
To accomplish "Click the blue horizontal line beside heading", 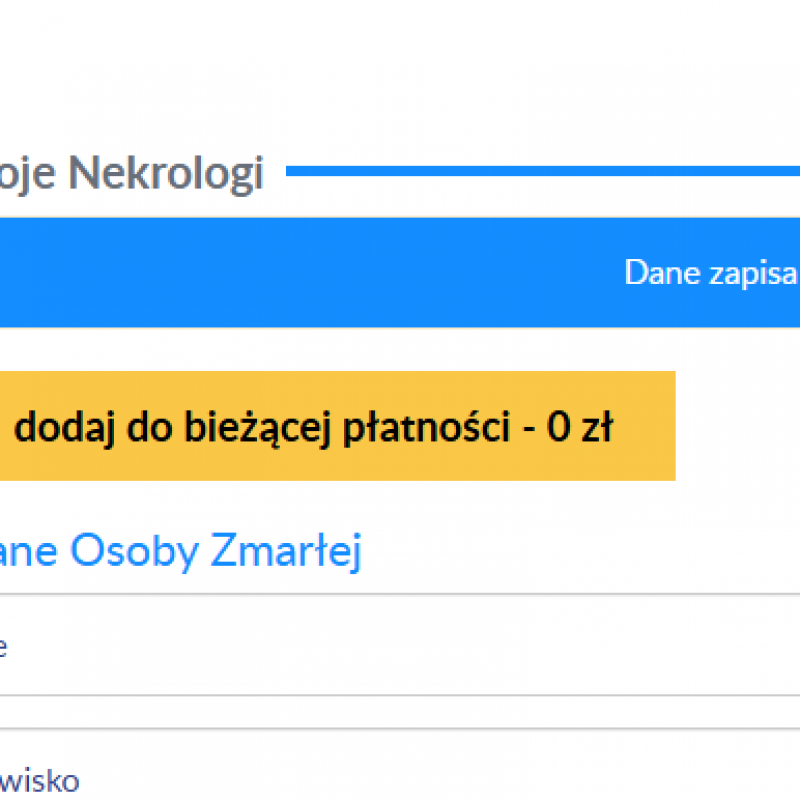I will point(540,171).
